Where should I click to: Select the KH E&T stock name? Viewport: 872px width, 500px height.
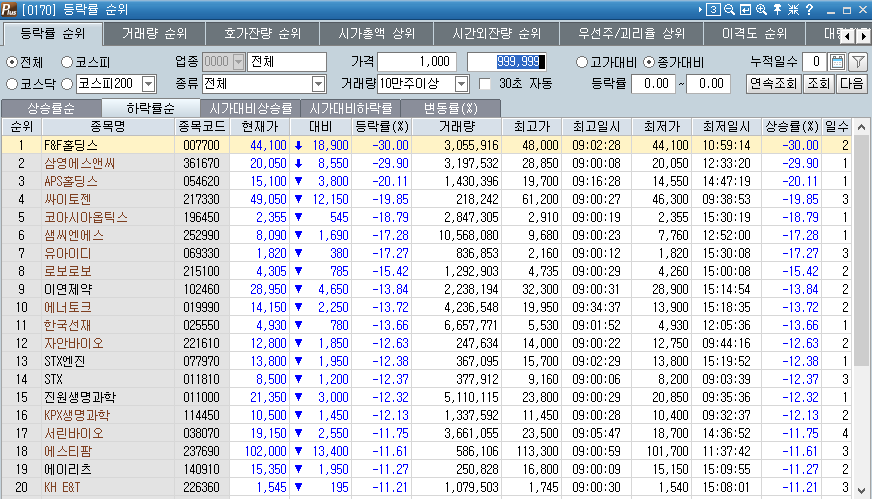(x=62, y=487)
